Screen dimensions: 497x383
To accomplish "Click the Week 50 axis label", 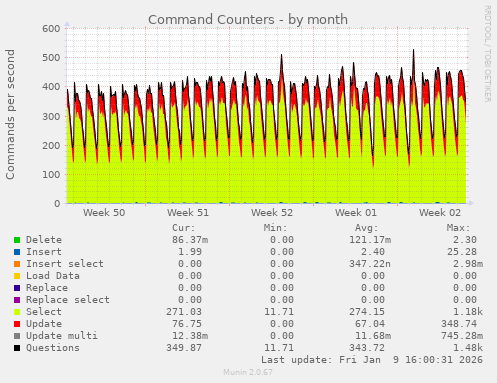I will [104, 213].
